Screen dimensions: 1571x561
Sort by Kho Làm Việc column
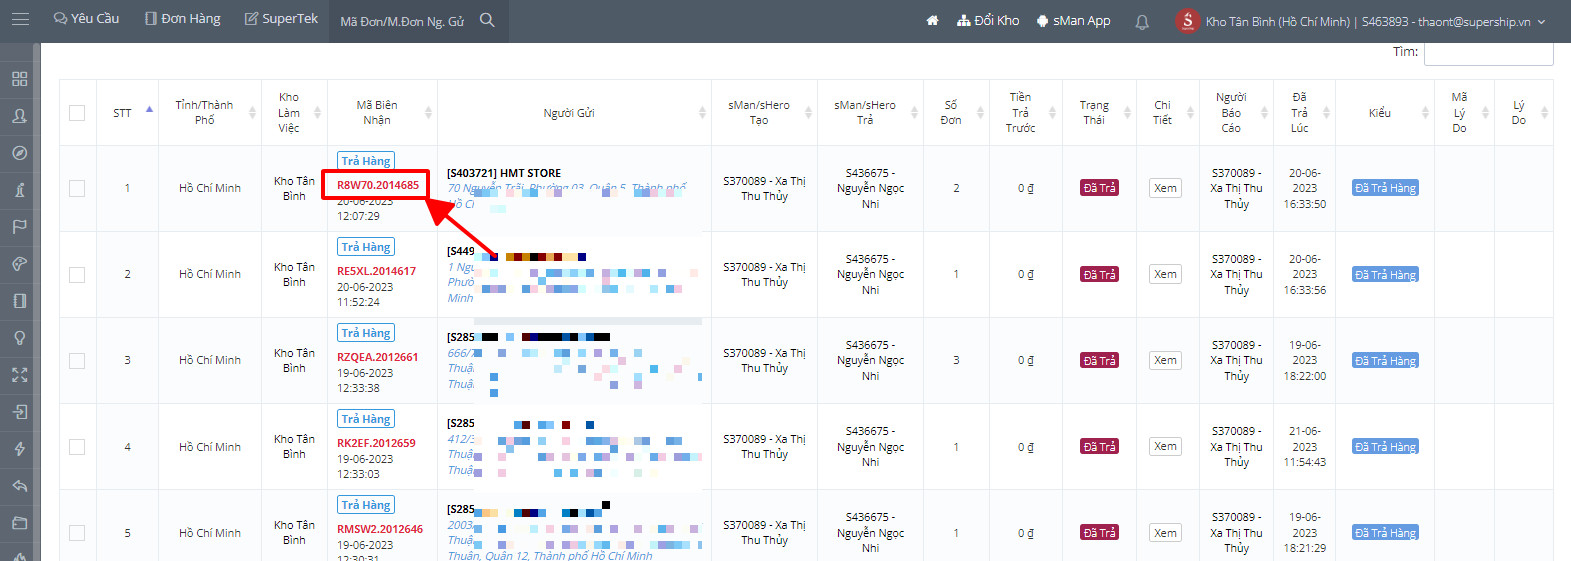click(x=318, y=113)
